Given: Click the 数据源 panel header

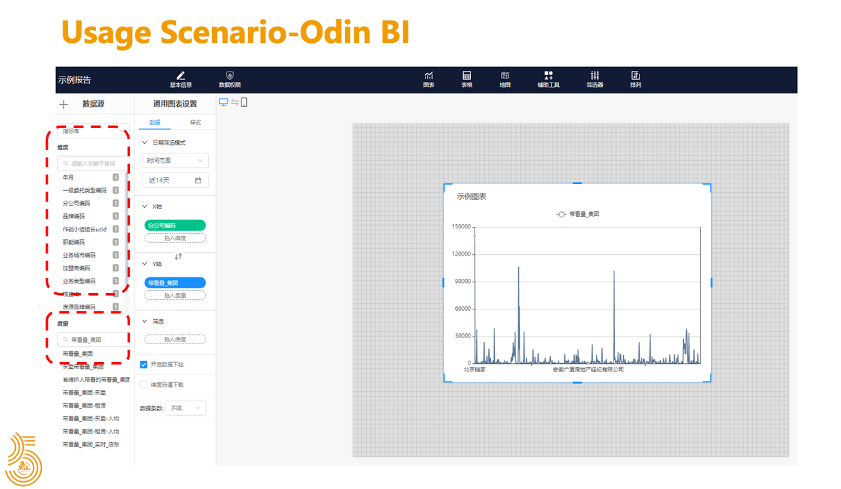Looking at the screenshot, I should click(93, 103).
